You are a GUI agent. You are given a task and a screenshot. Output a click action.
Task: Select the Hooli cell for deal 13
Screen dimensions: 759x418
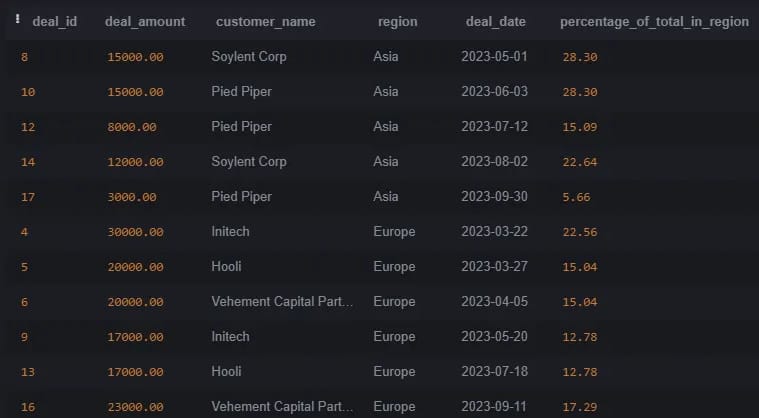coord(226,372)
